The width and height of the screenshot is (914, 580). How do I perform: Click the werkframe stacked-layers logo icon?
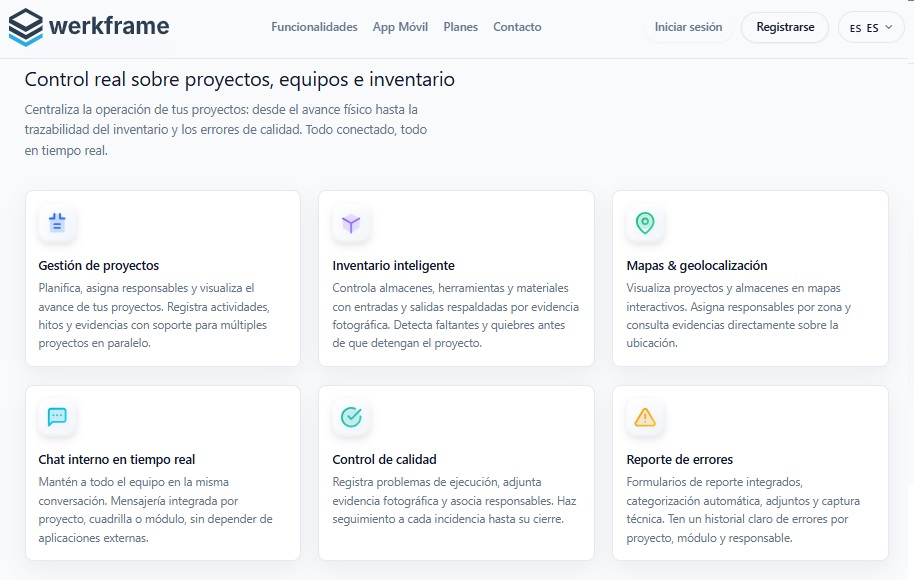(25, 27)
